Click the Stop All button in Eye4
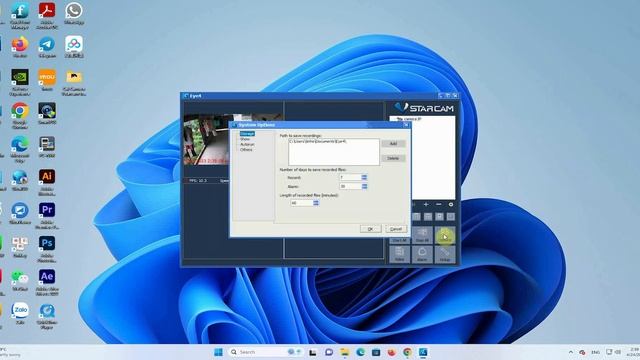Screen dimensions: 640x360 [x=422, y=236]
